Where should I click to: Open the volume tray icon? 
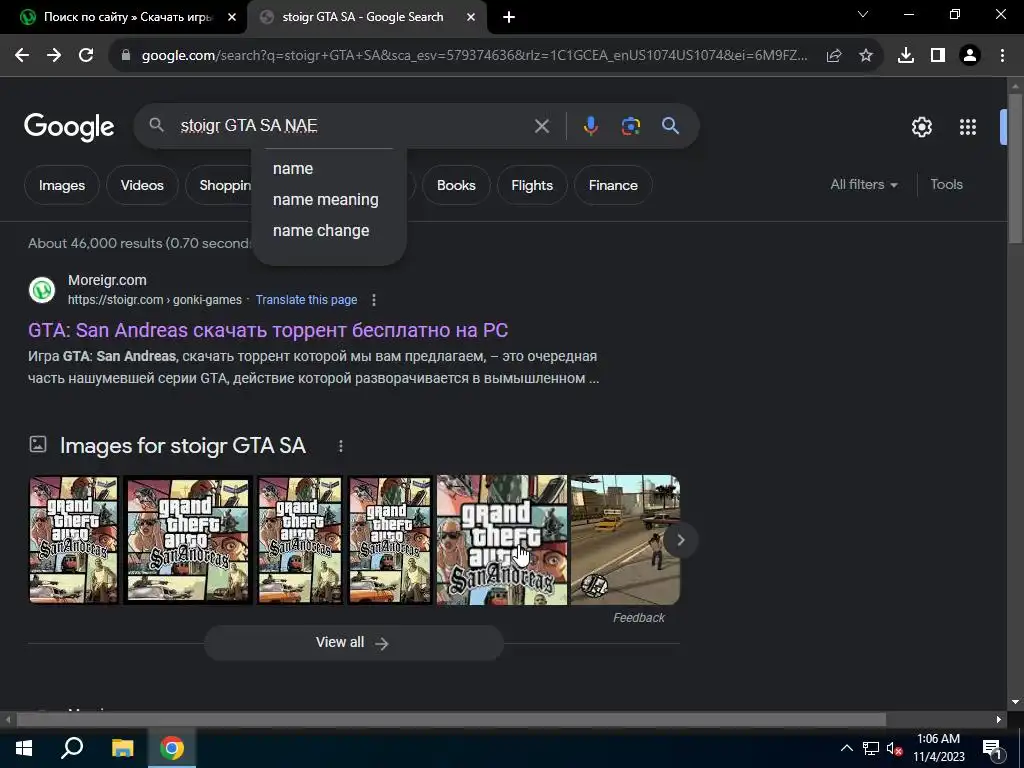[x=895, y=748]
